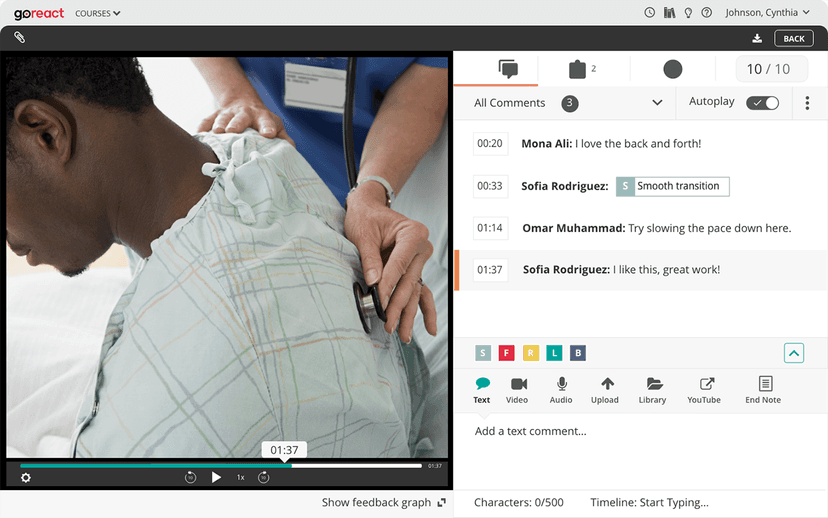
Task: Select the dark circle marker tab
Action: 672,69
